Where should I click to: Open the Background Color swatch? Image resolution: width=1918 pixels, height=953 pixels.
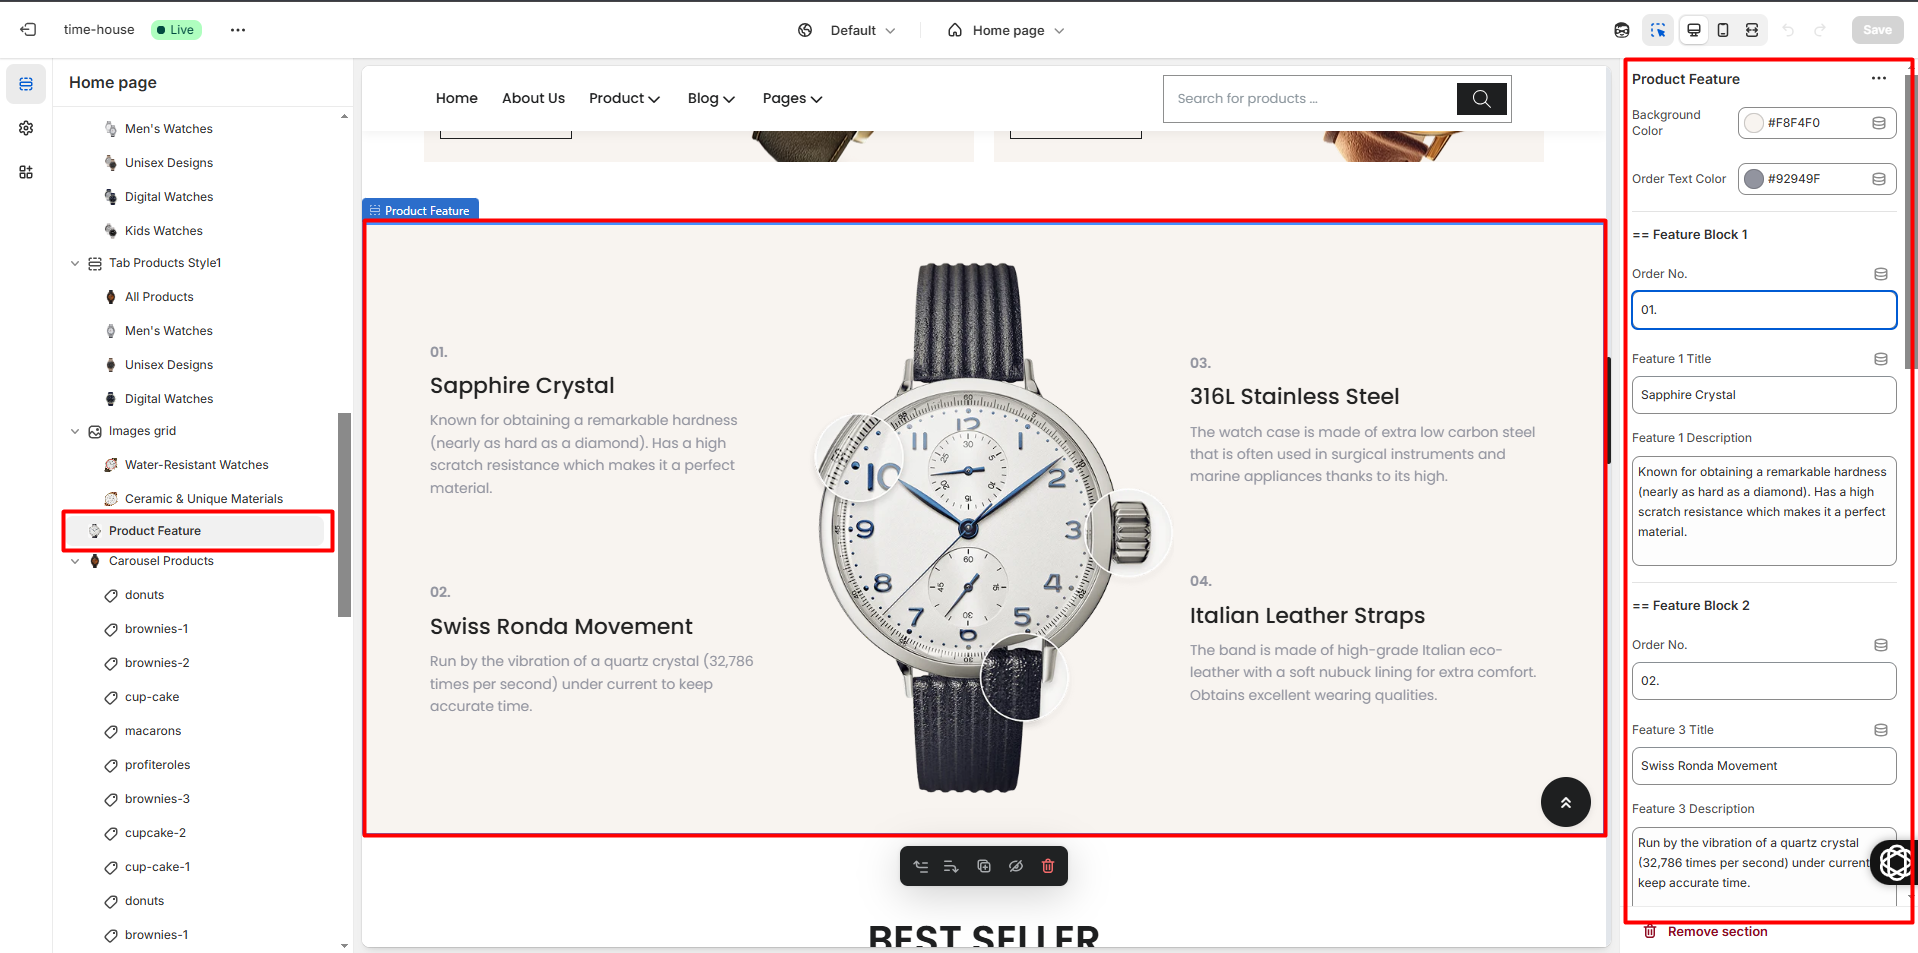tap(1754, 123)
